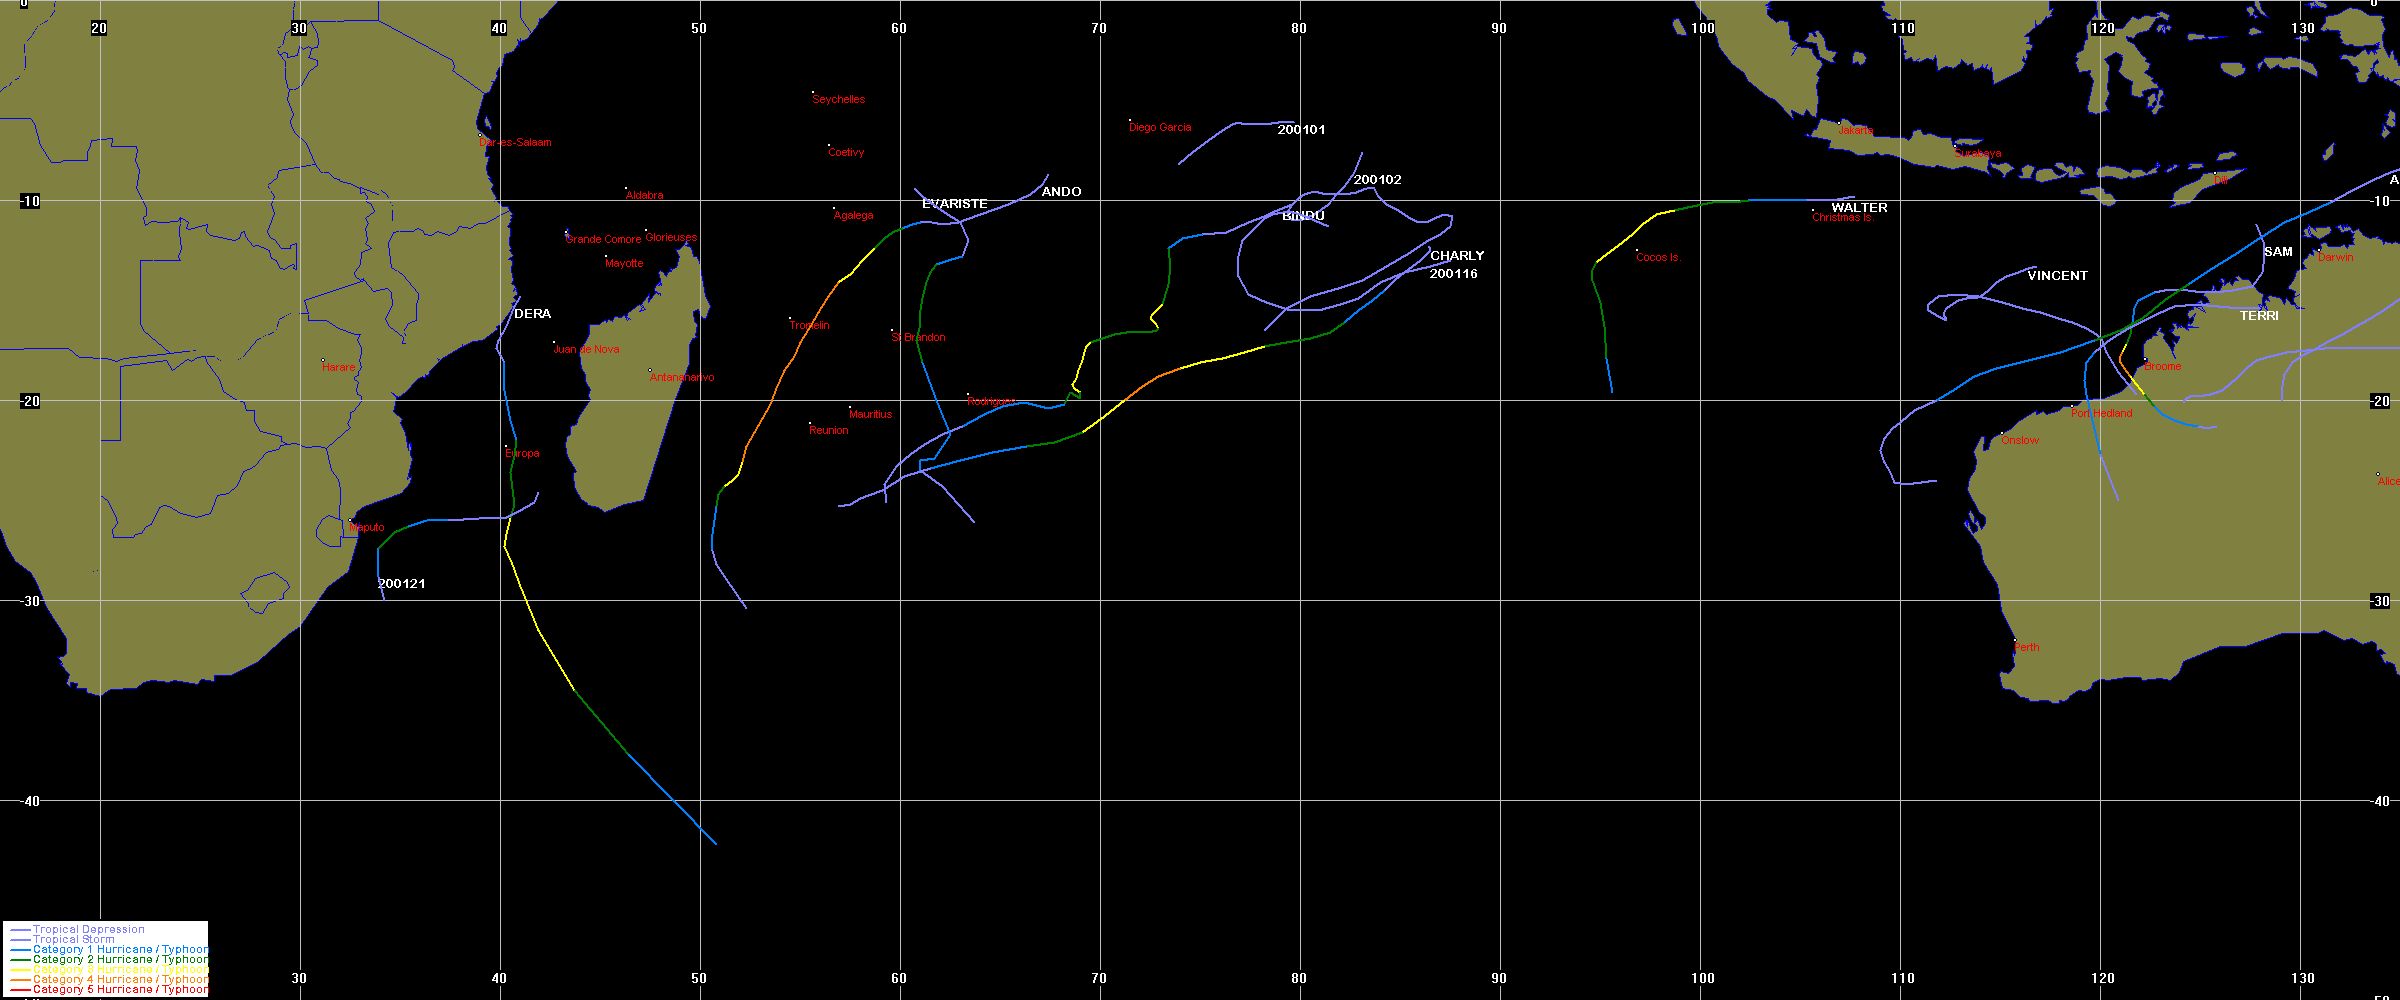This screenshot has width=2400, height=1000.
Task: Select the VINCENT storm label
Action: click(2057, 276)
